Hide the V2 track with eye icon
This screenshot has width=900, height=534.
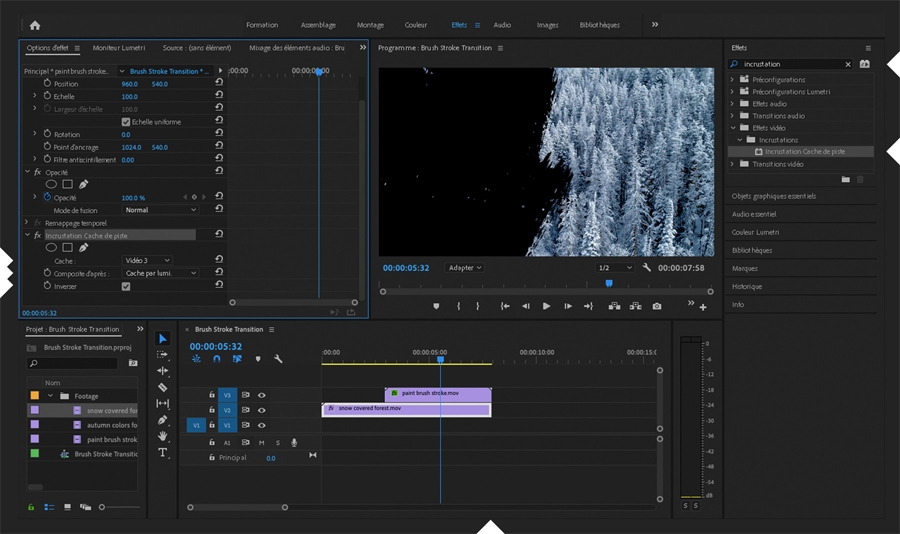pos(261,410)
